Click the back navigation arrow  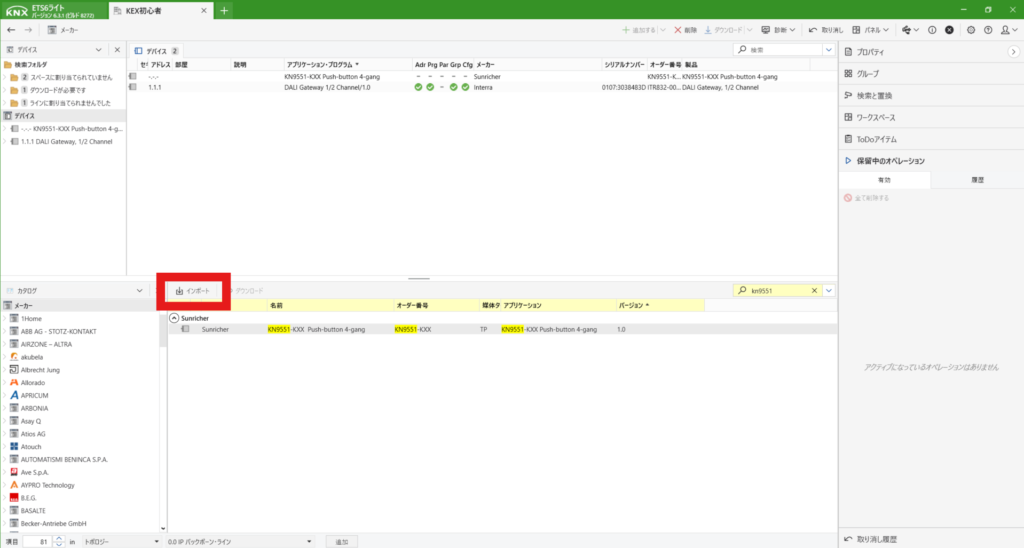click(x=11, y=30)
